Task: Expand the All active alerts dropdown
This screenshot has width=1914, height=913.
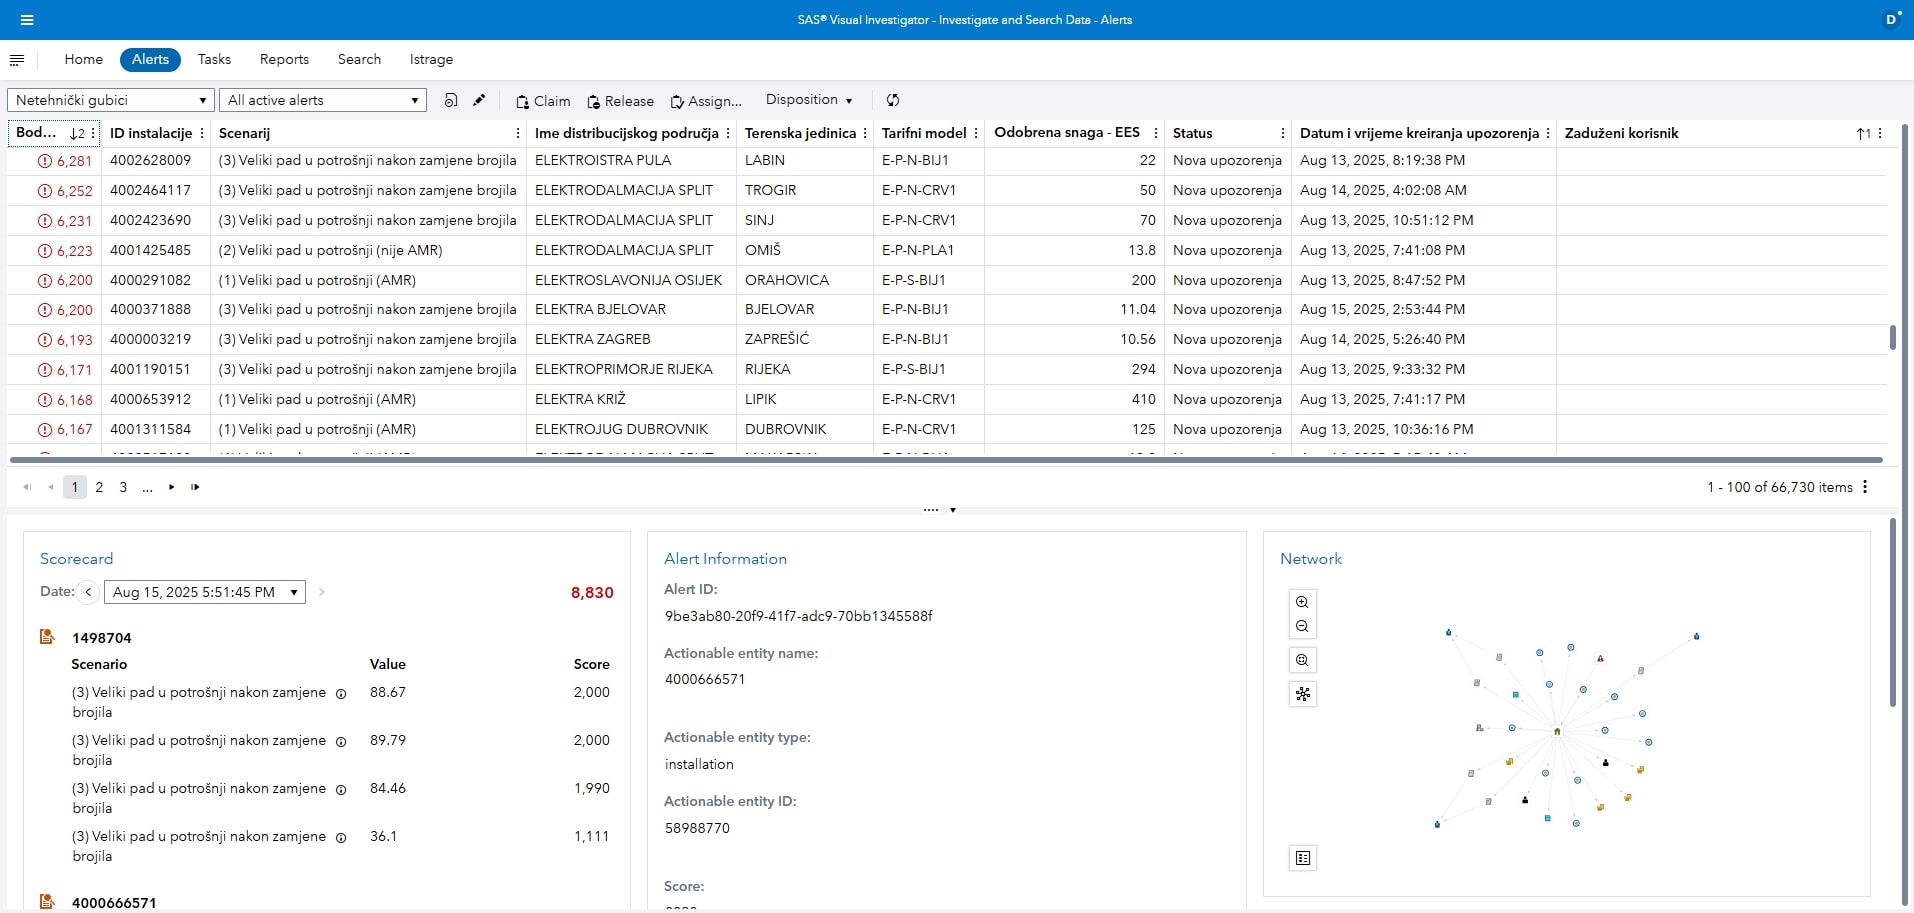Action: [322, 100]
